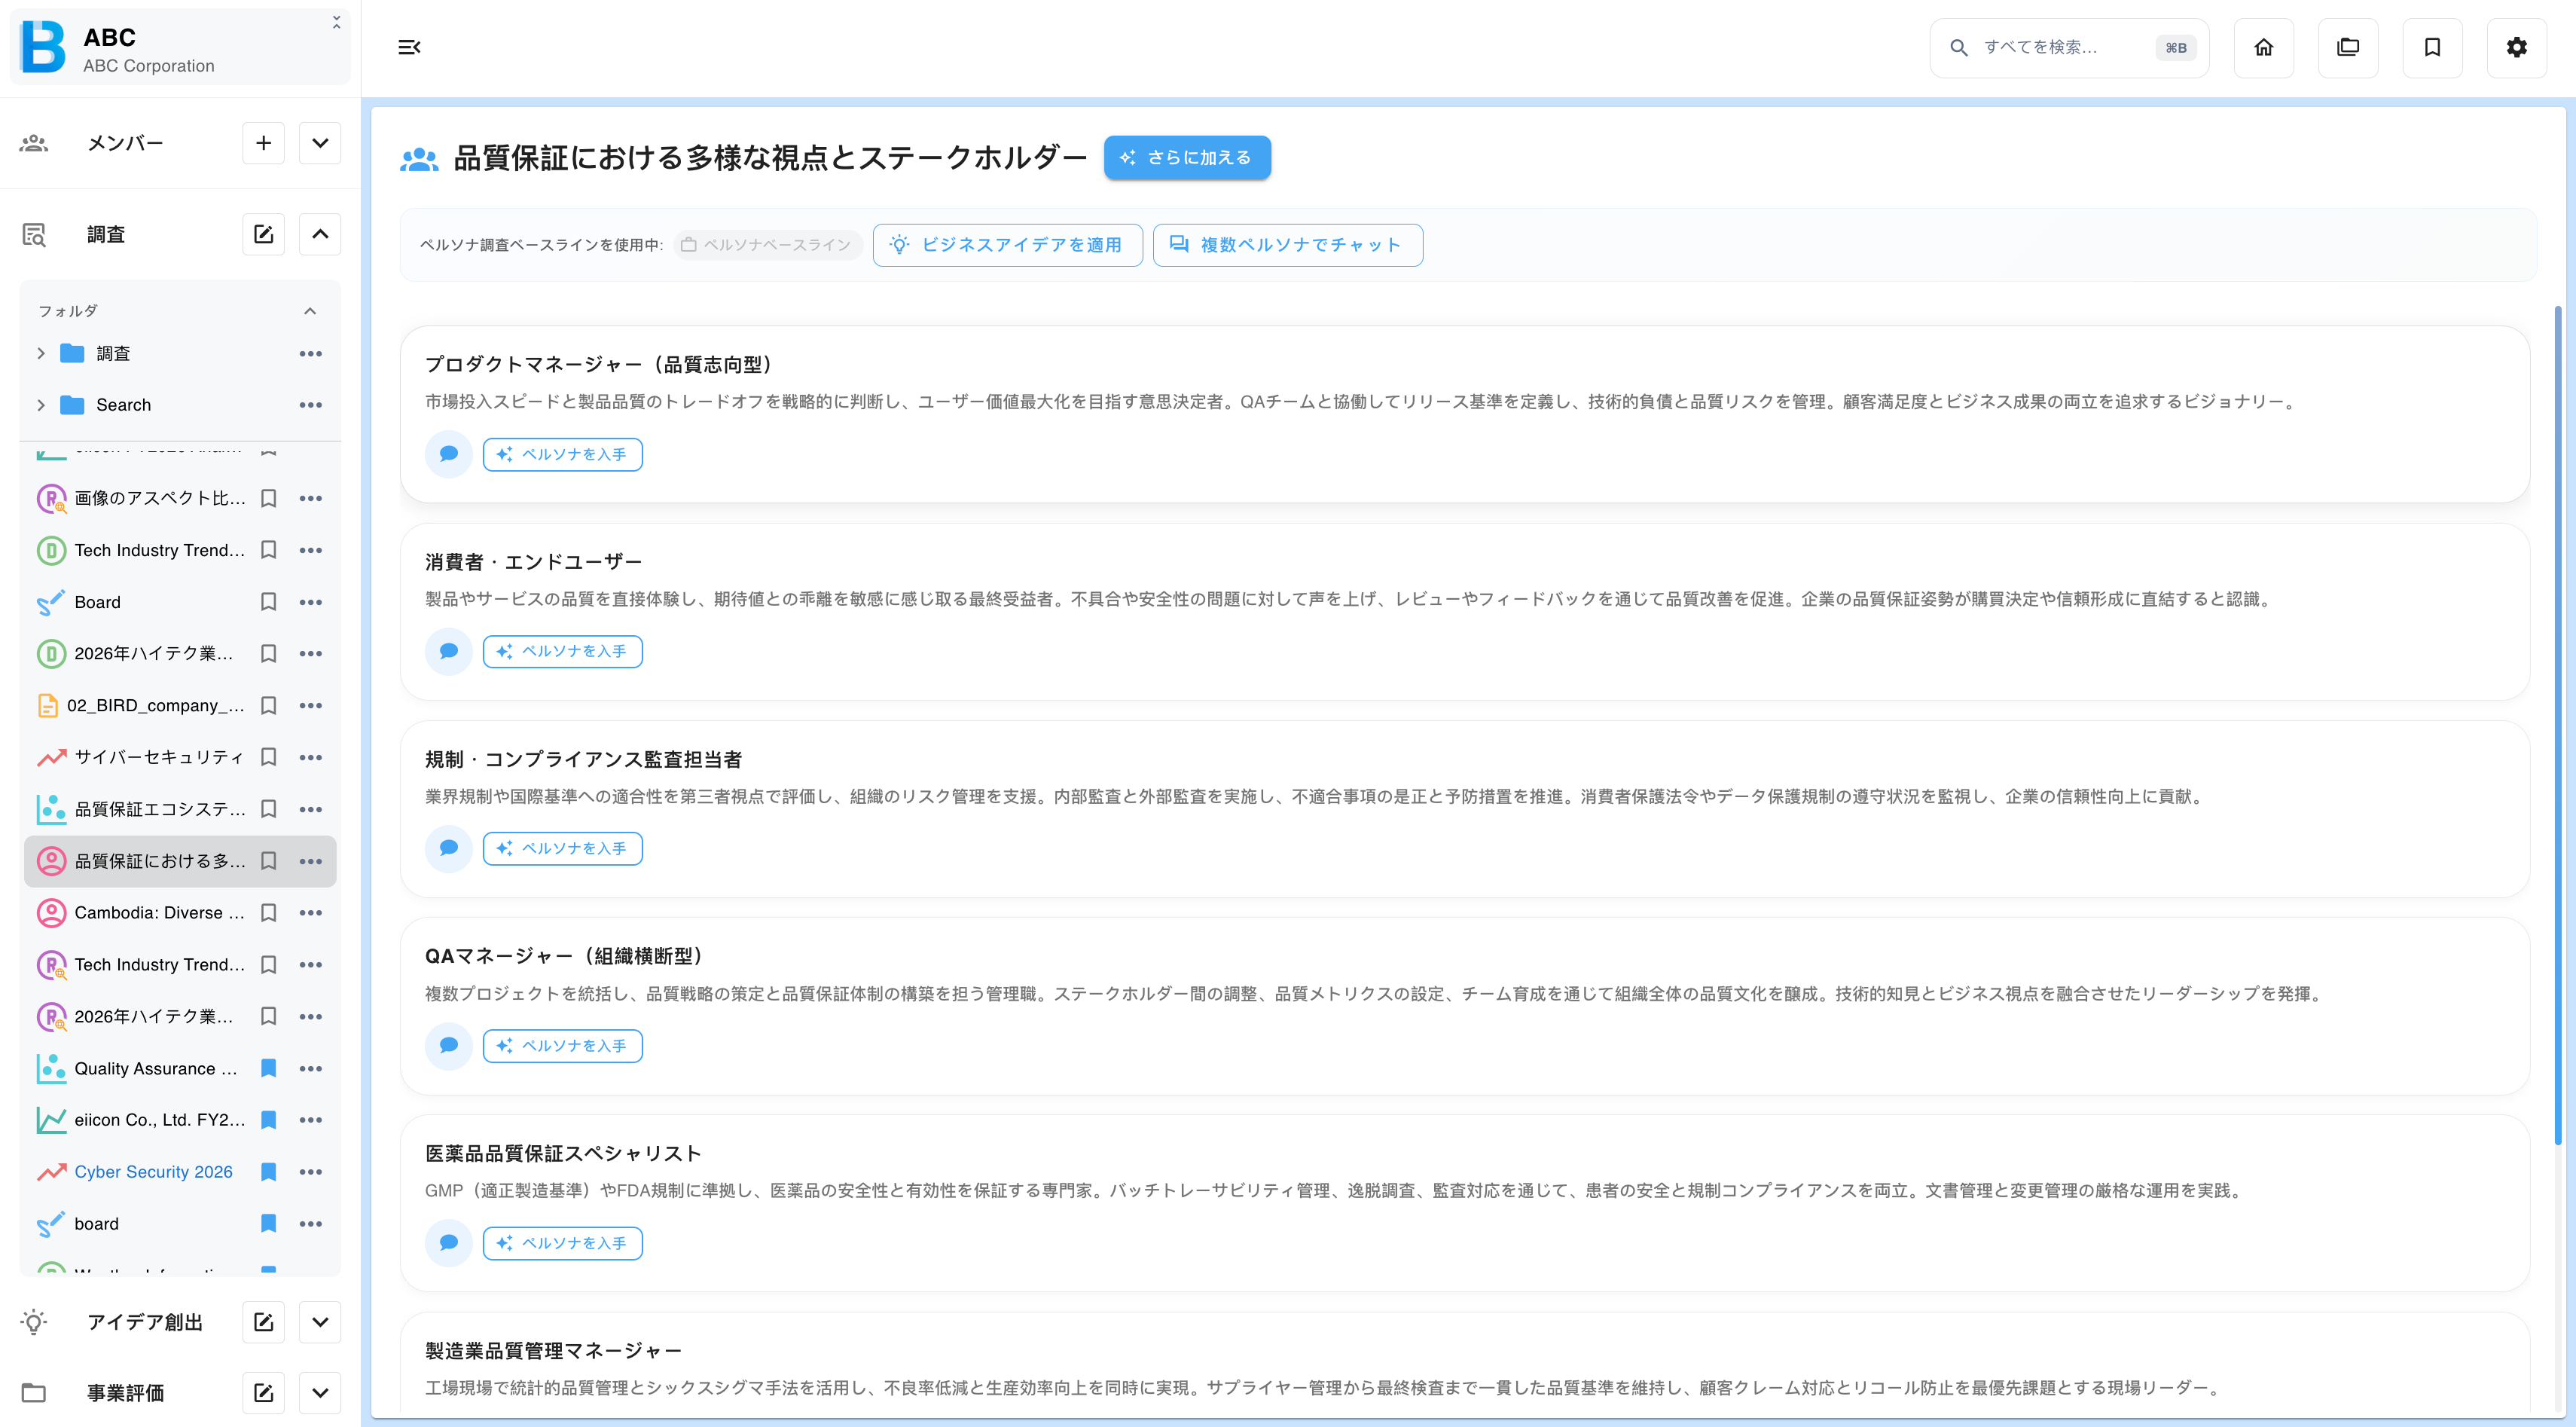Click the さらに加える button

pos(1187,158)
